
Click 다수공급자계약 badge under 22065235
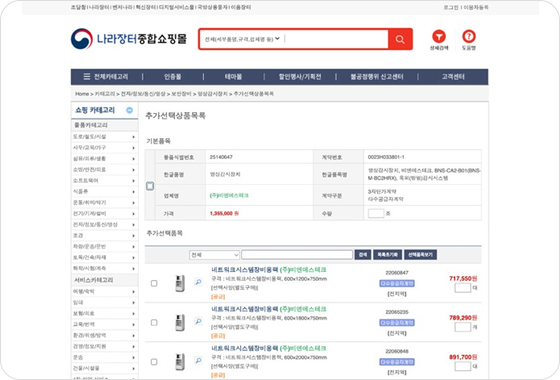(397, 323)
